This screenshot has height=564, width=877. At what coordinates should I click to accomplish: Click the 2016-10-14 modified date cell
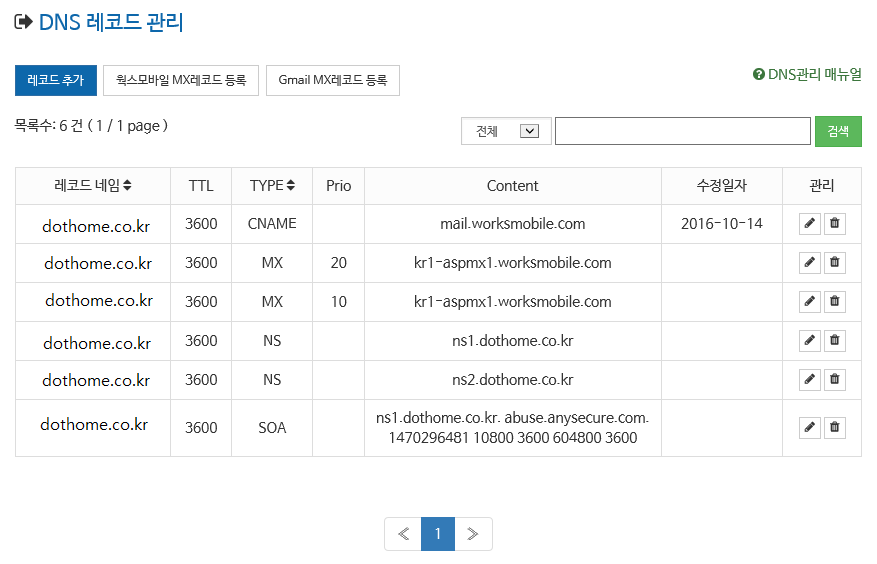pos(722,224)
